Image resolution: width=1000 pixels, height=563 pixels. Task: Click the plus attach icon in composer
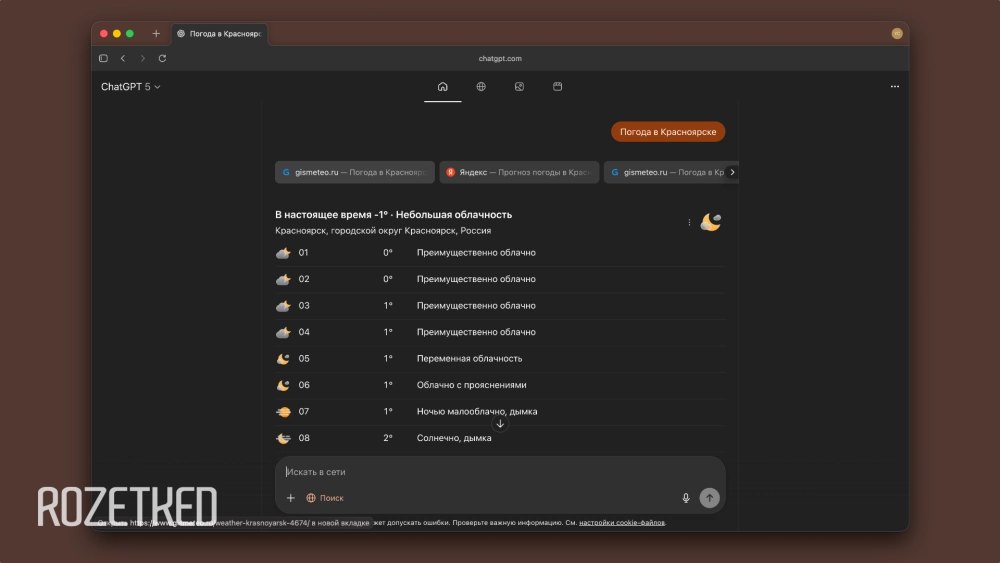(x=291, y=498)
